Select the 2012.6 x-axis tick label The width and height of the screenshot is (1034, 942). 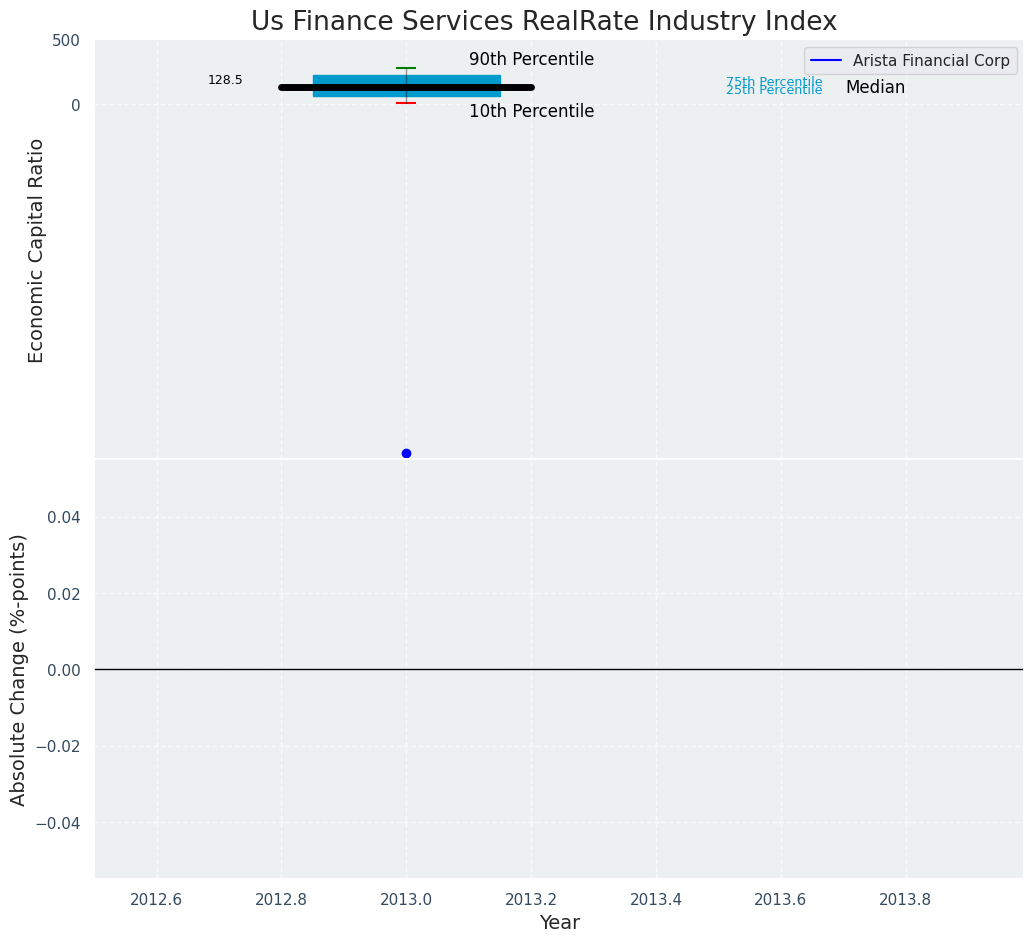tap(156, 899)
